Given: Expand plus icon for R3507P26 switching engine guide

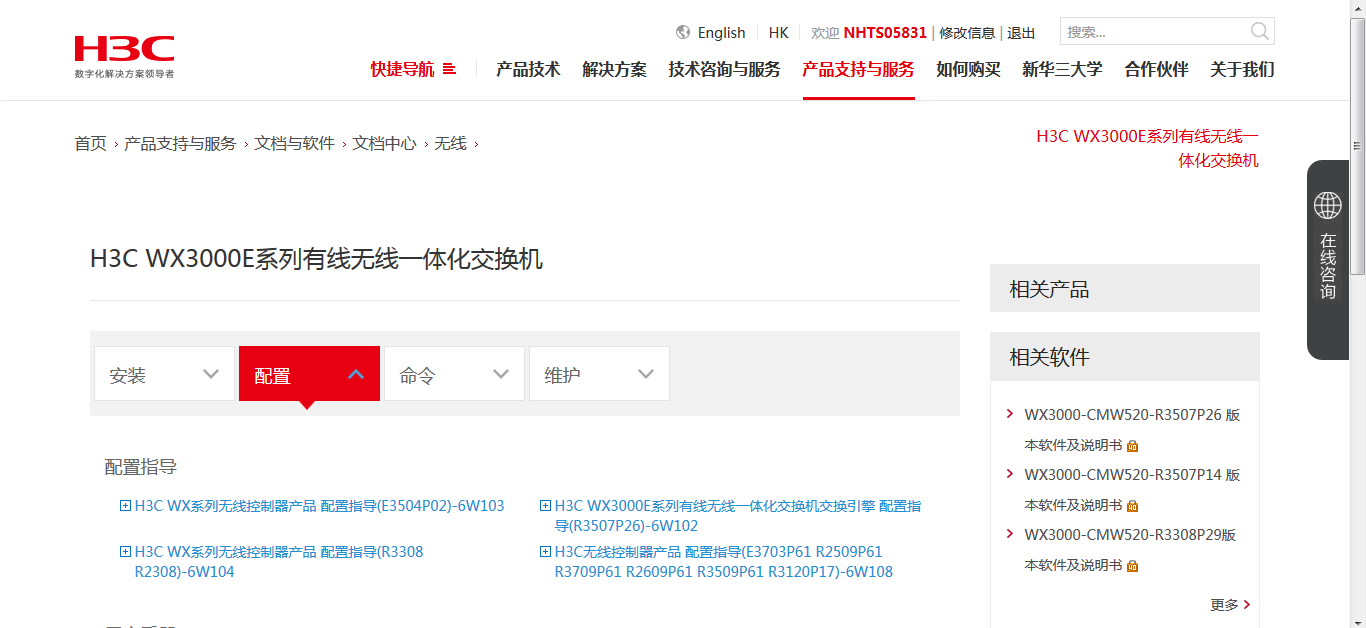Looking at the screenshot, I should (545, 506).
